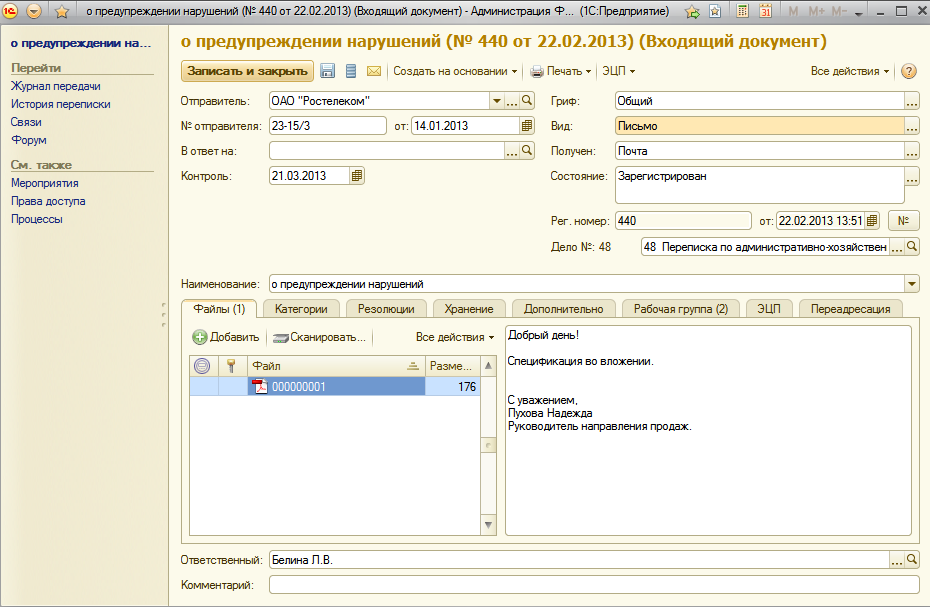Open Все действия menu in Files tab
Image resolution: width=931 pixels, height=607 pixels.
click(x=455, y=337)
